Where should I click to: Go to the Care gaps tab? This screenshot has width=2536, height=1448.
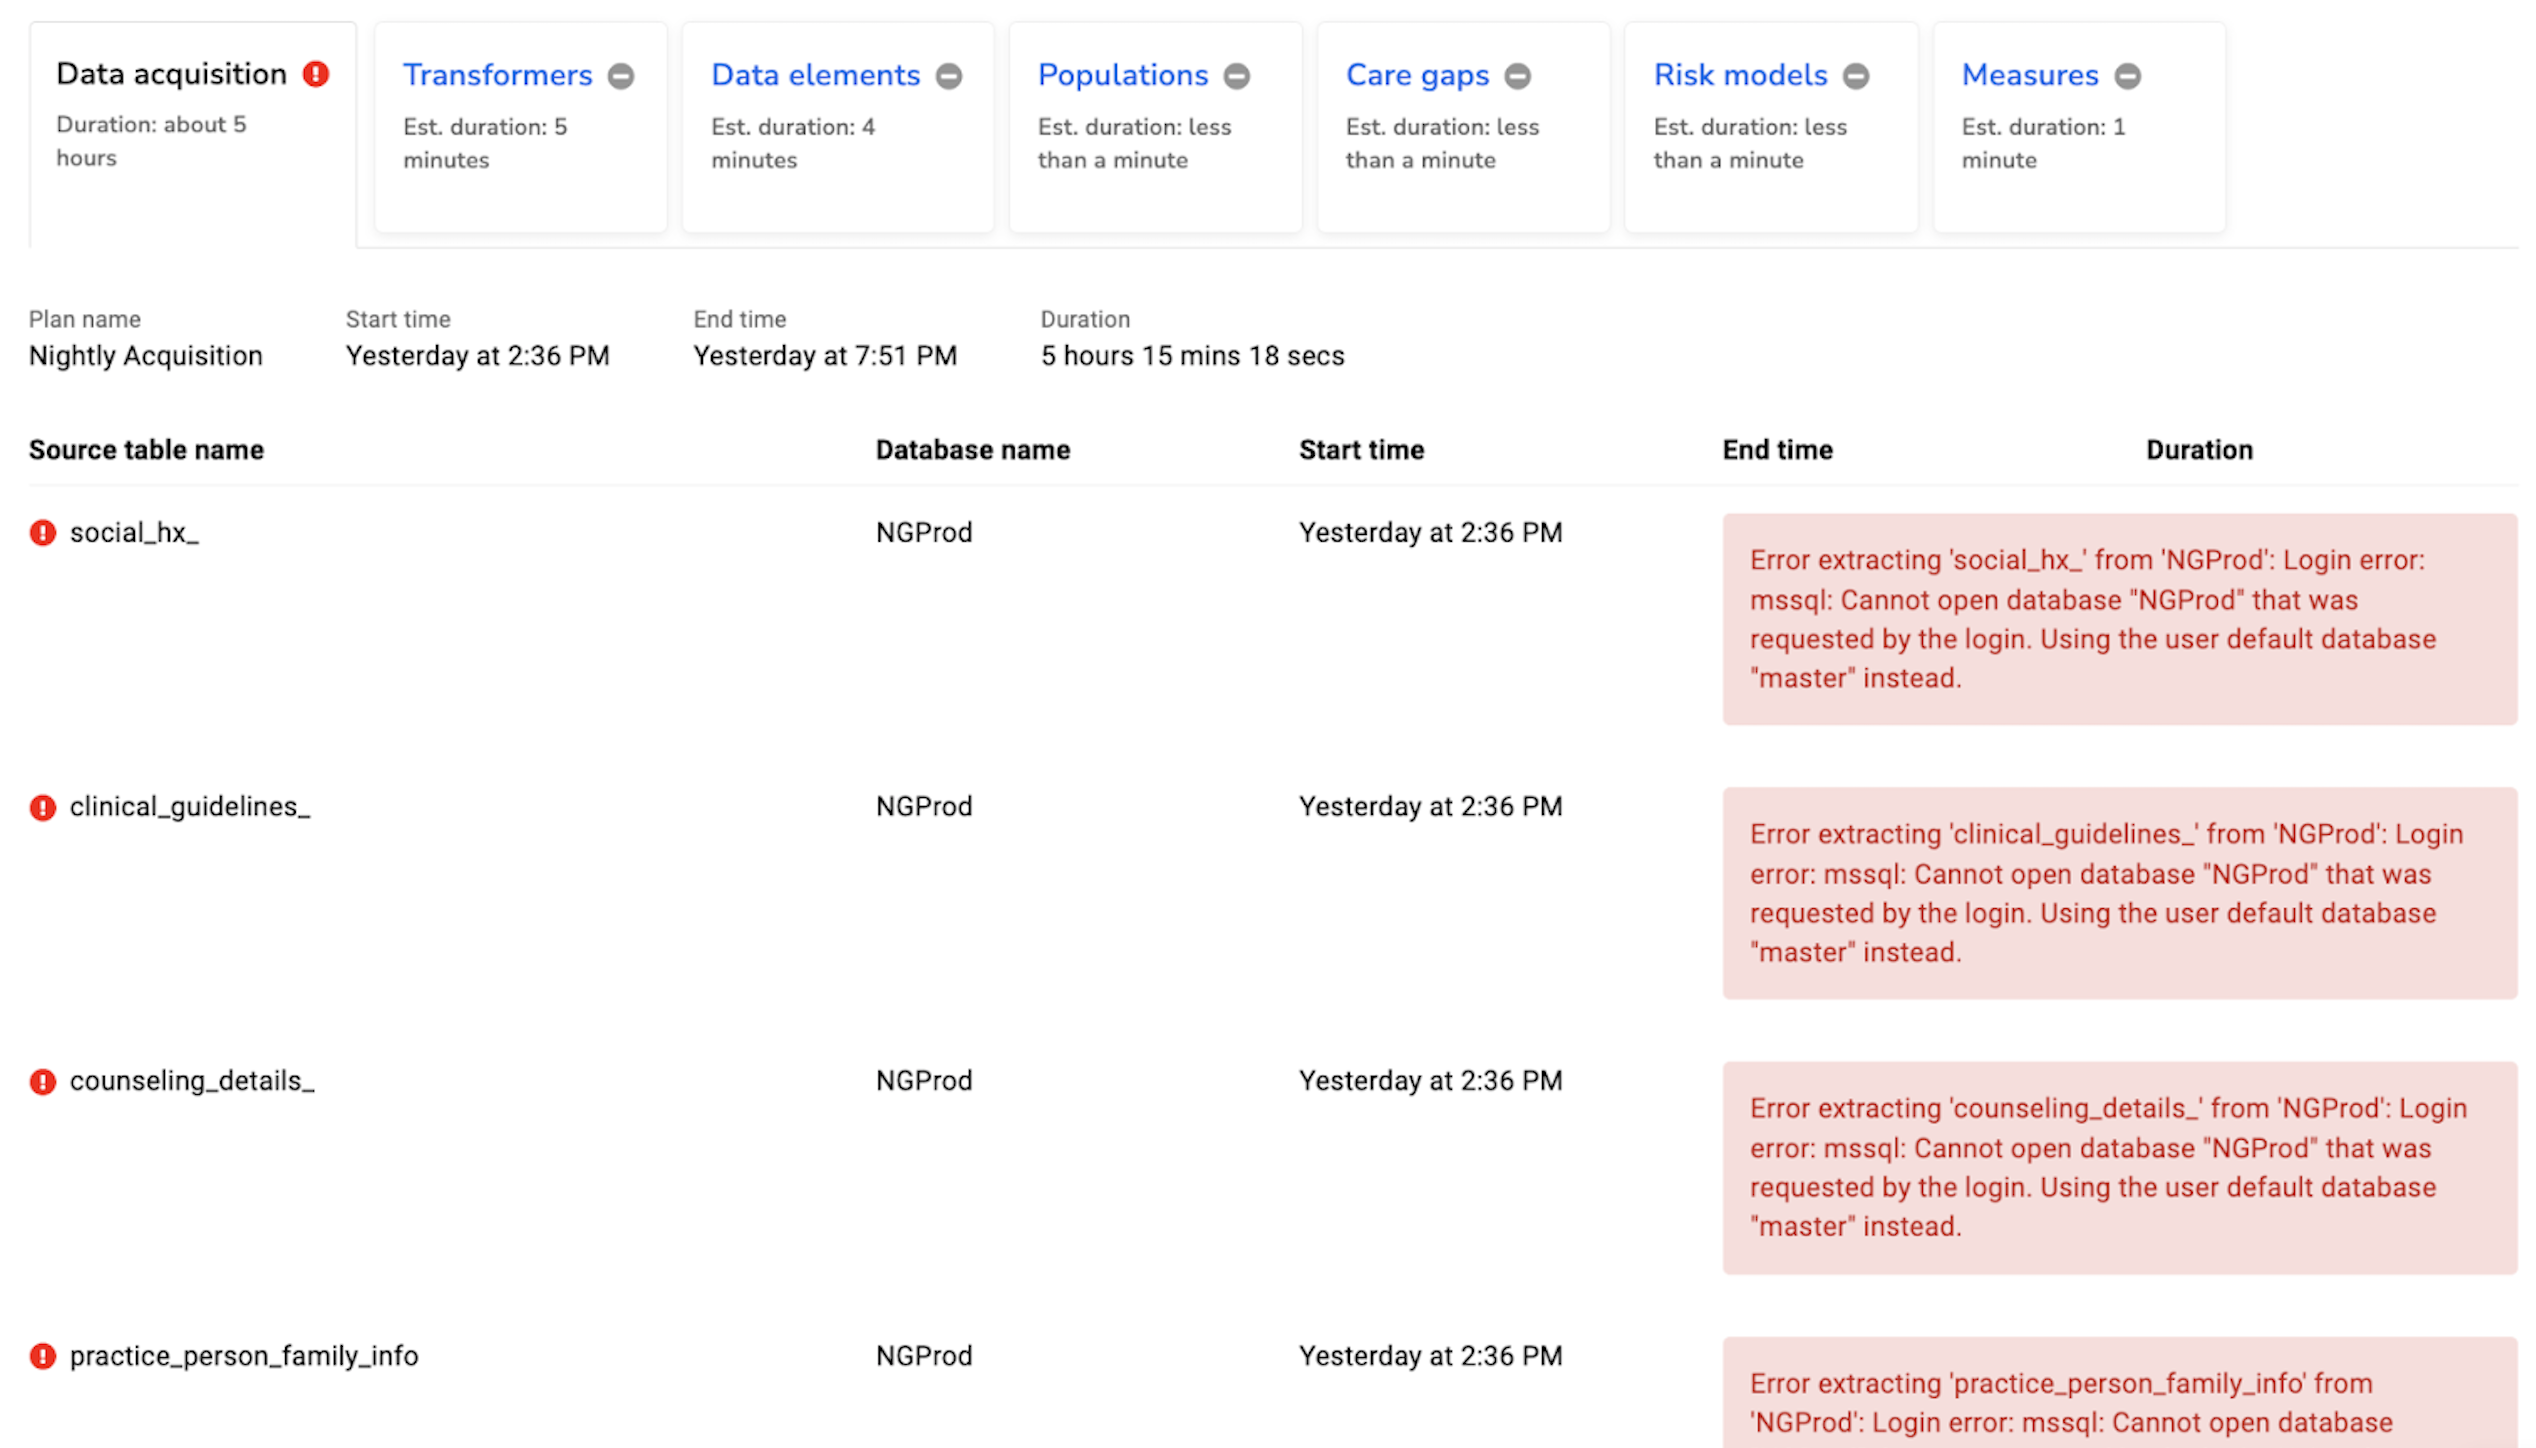1417,75
